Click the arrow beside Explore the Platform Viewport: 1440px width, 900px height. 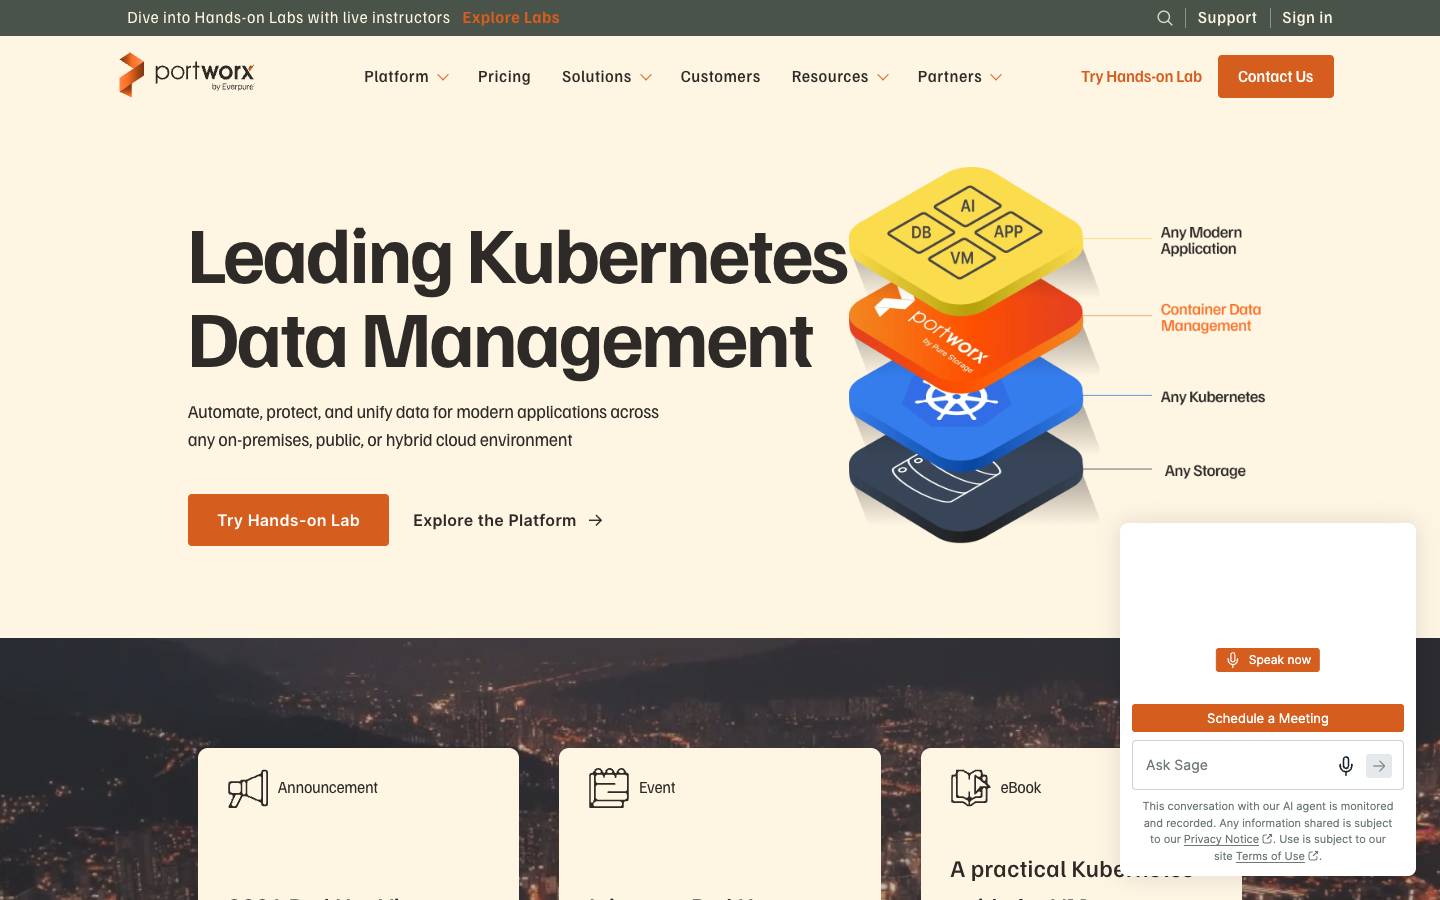pyautogui.click(x=596, y=520)
